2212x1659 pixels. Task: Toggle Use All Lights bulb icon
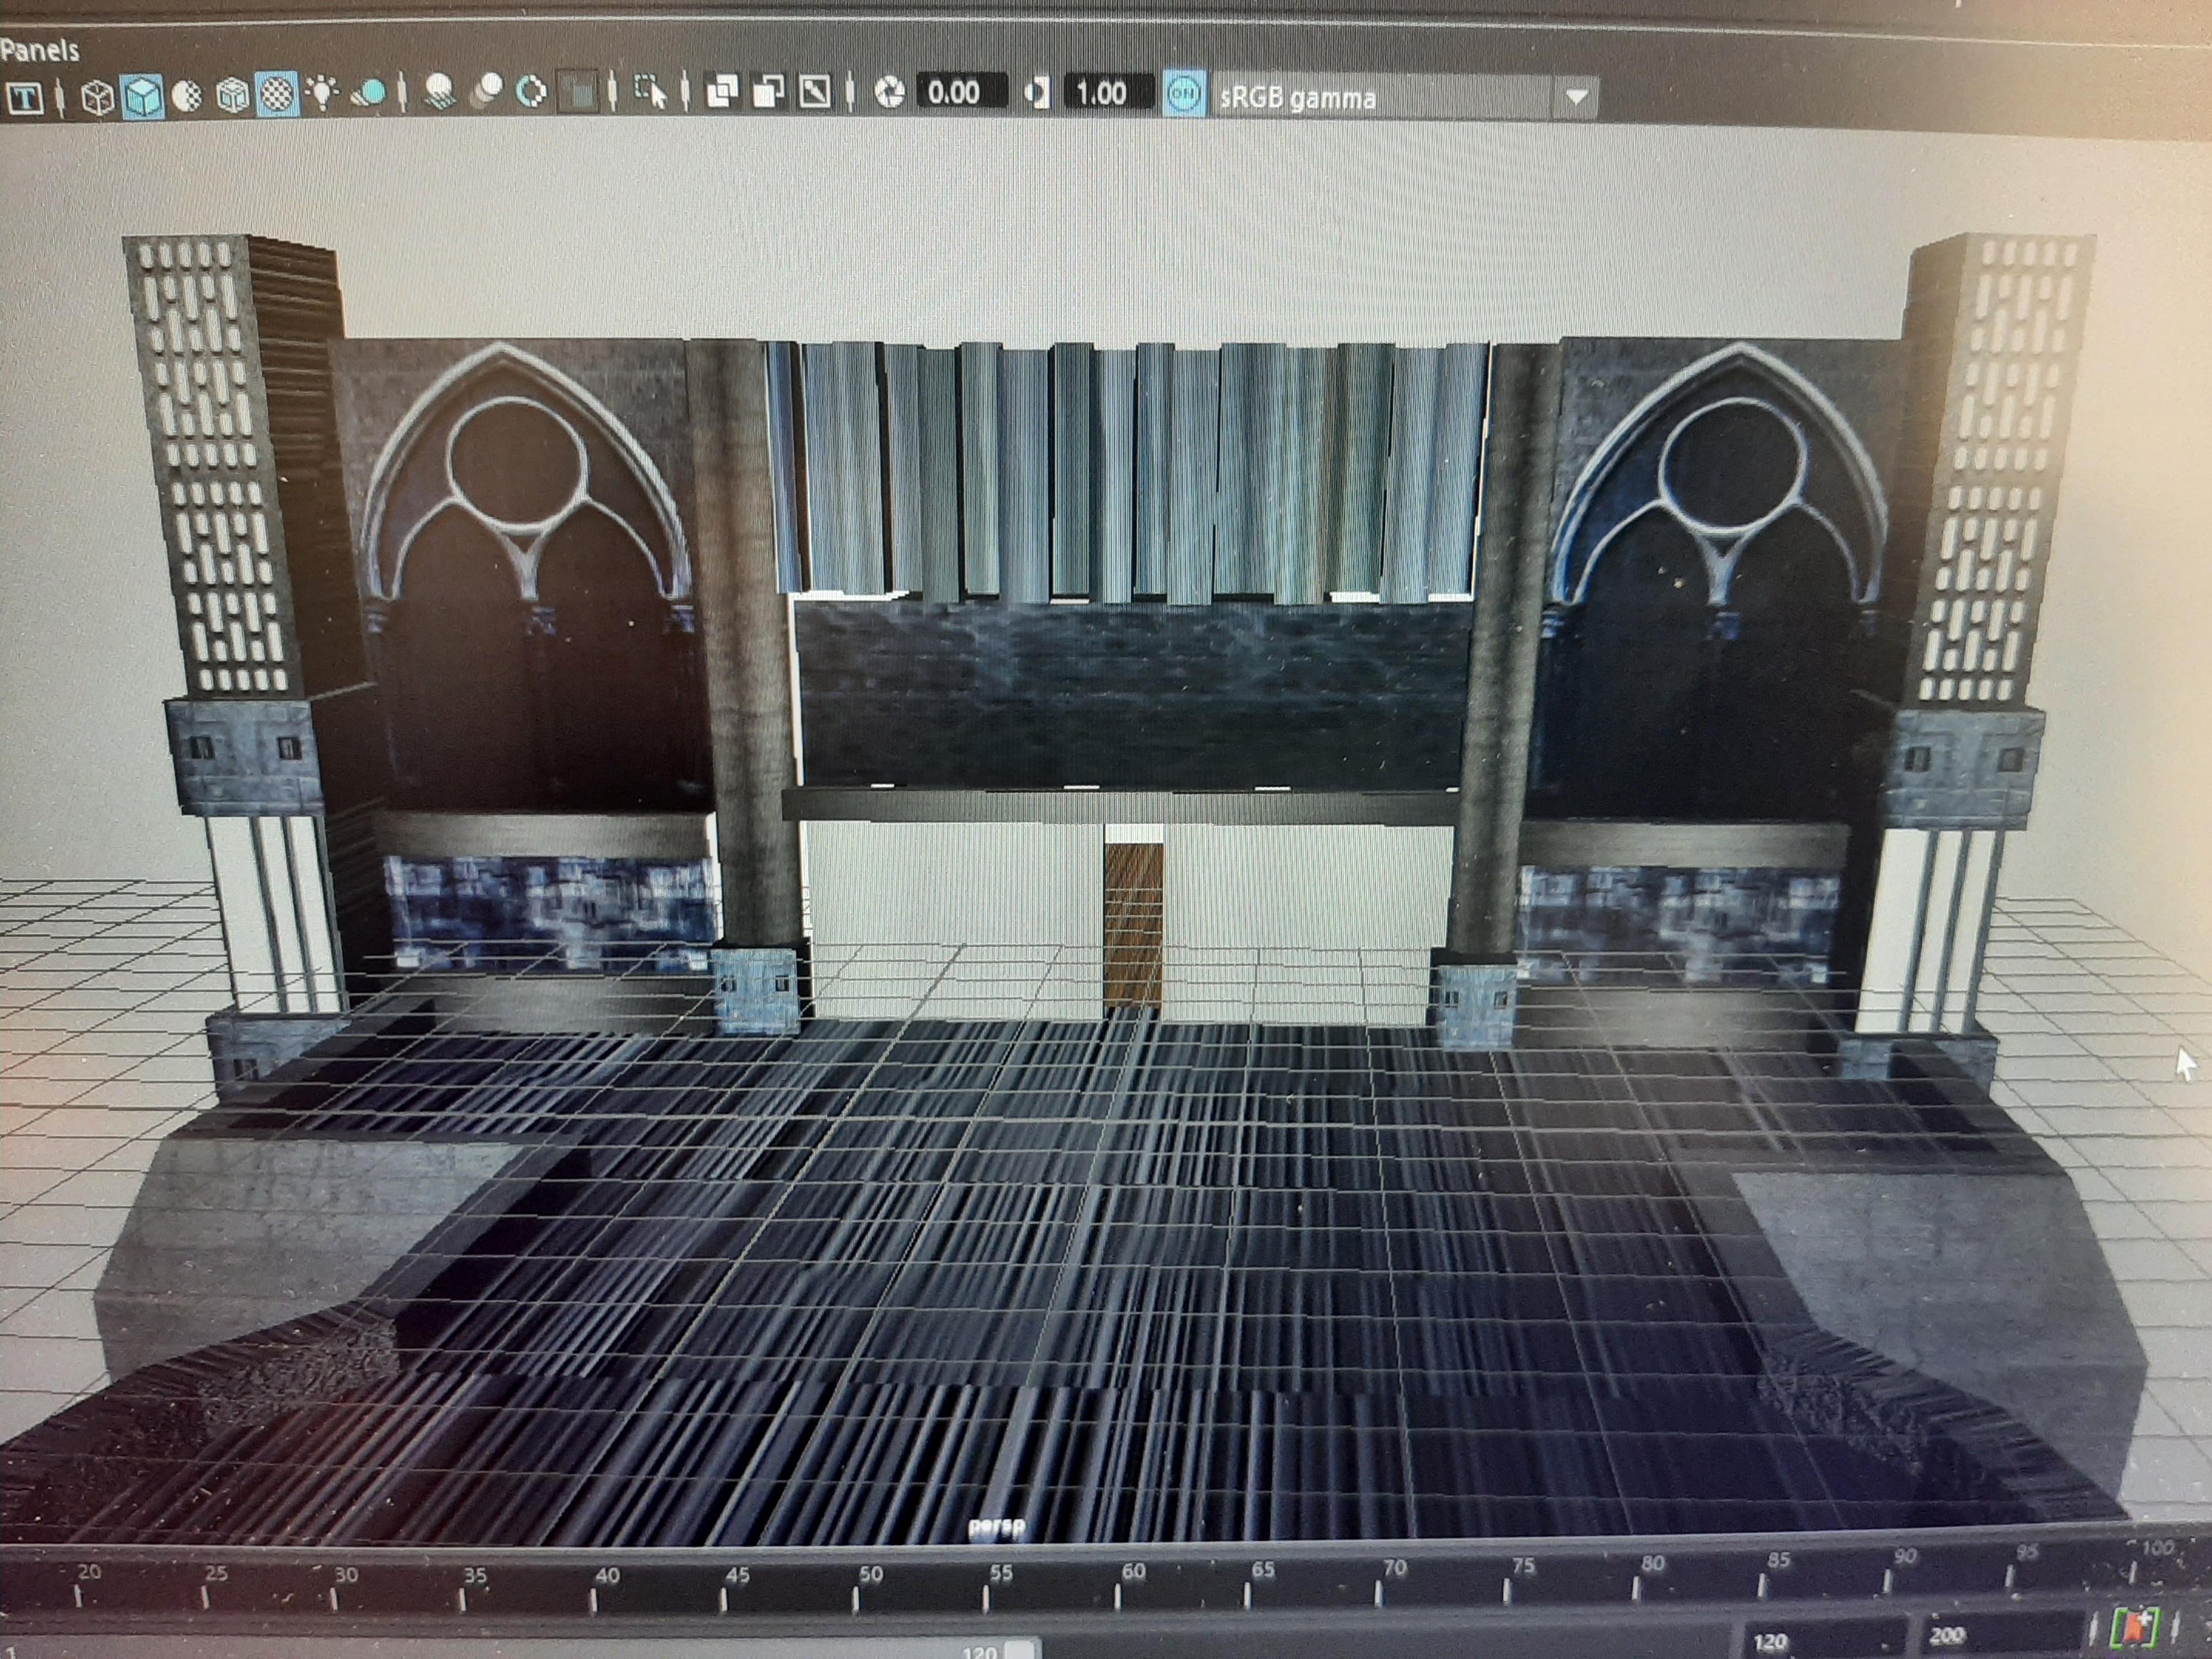322,93
